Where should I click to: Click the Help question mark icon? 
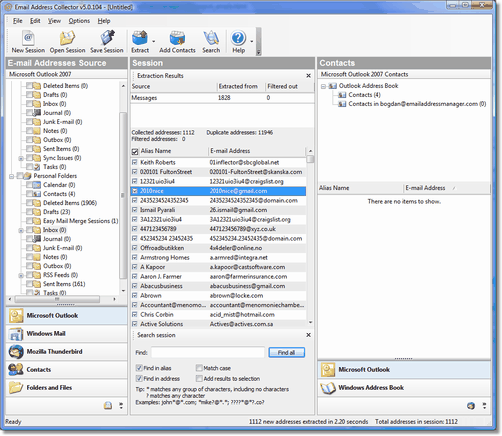pyautogui.click(x=238, y=38)
